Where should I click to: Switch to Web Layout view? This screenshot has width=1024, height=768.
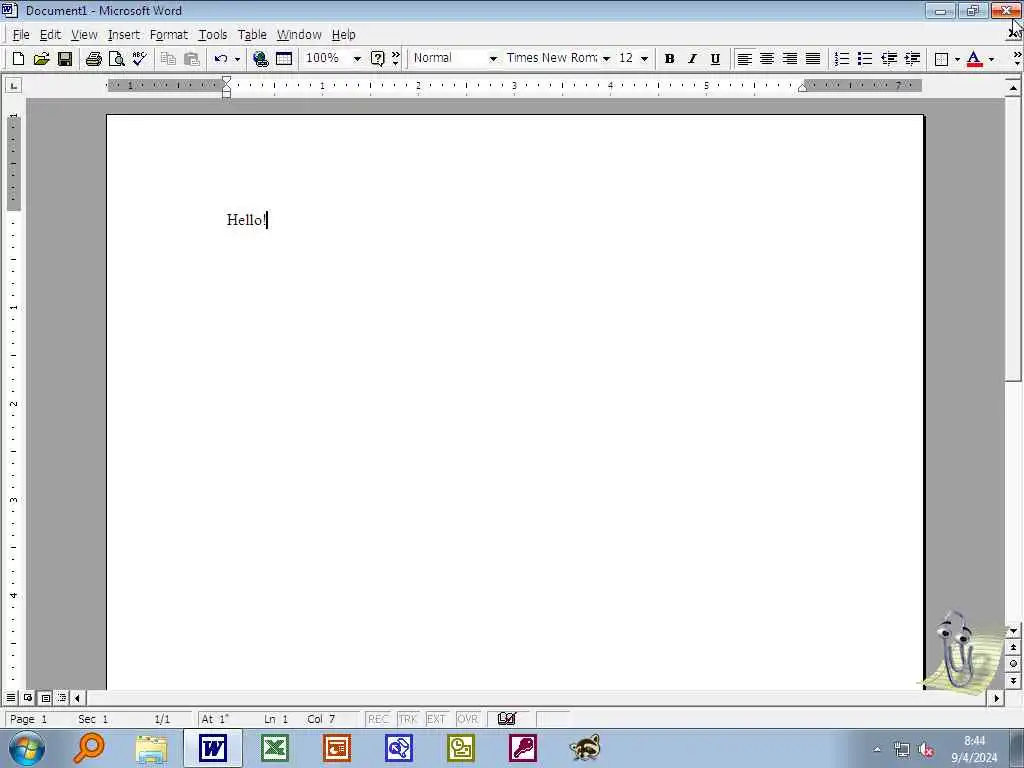pos(28,698)
